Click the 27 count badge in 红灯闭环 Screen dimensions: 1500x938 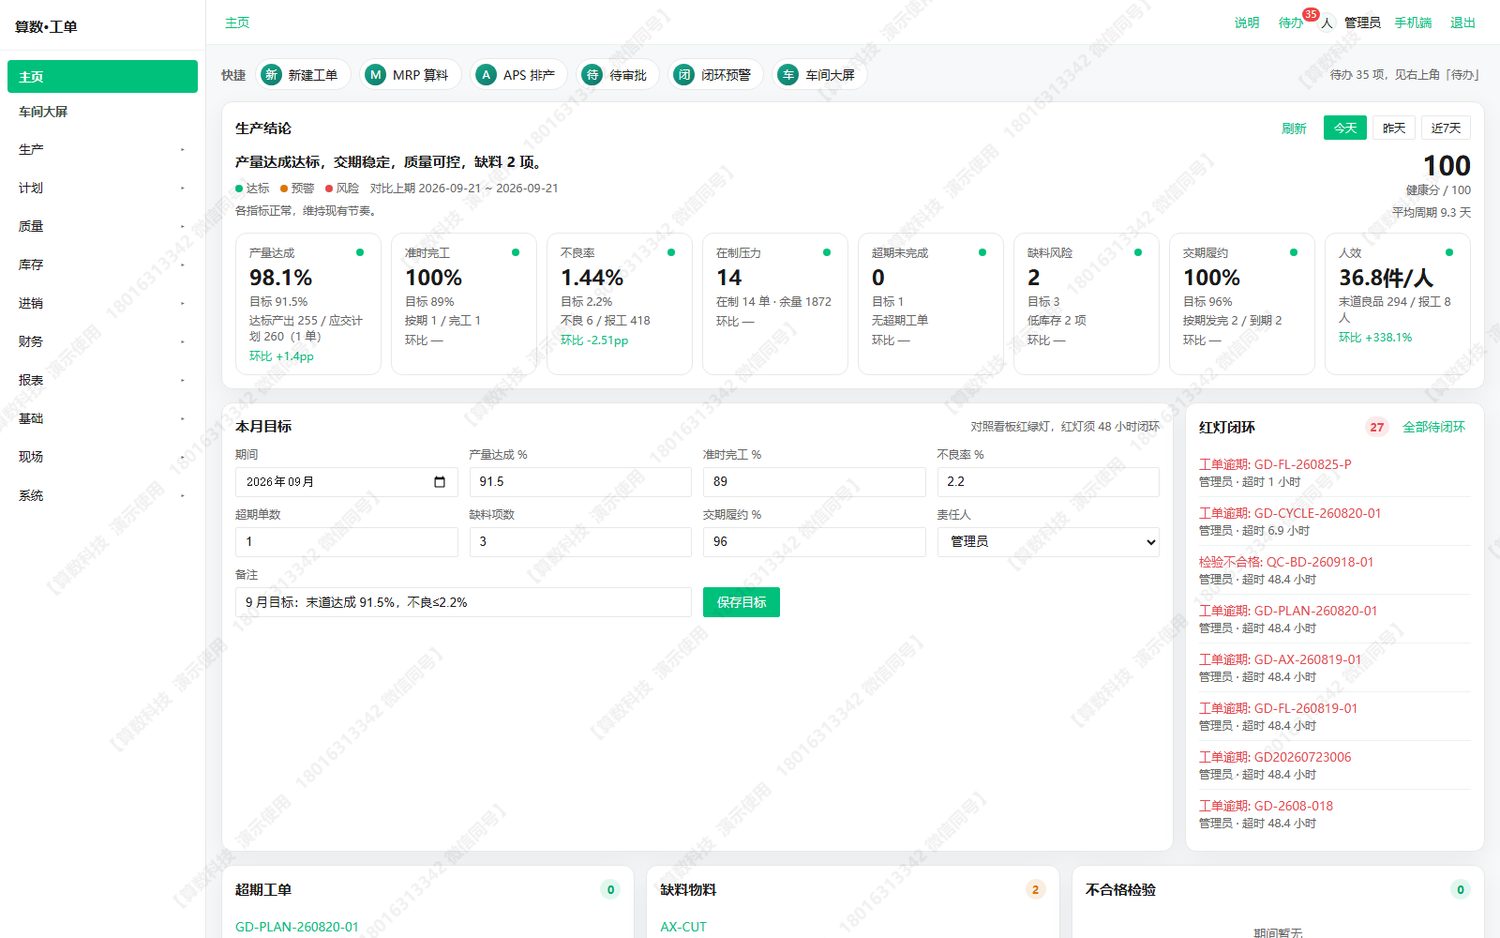tap(1377, 427)
